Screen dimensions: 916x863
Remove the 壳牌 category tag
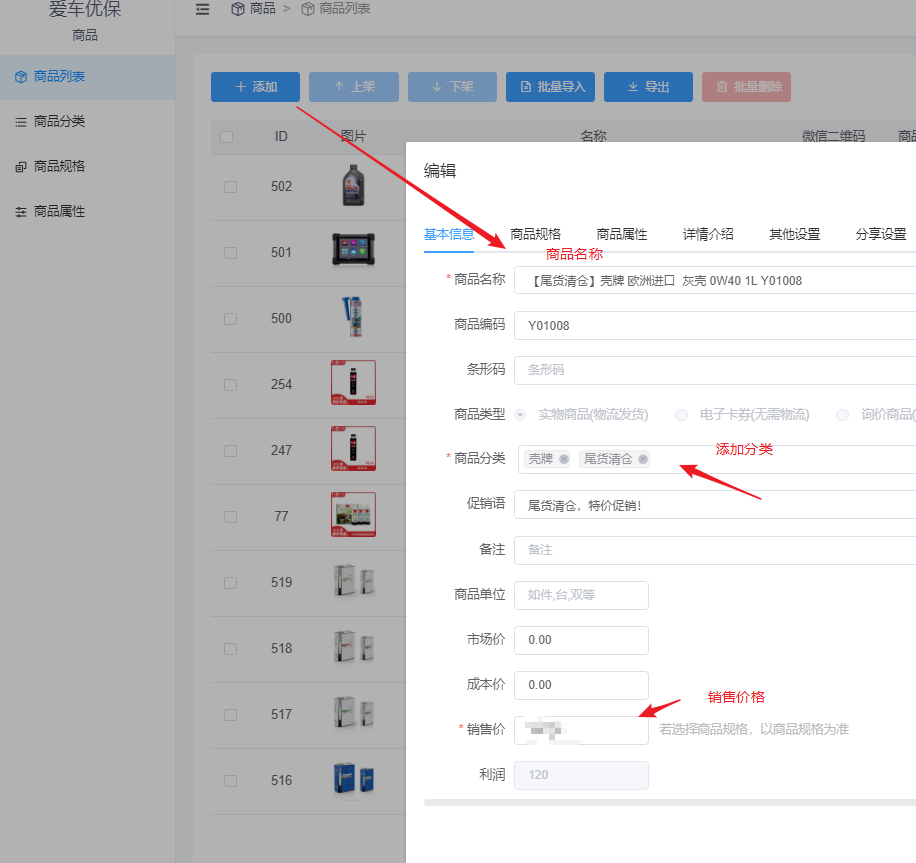click(563, 459)
